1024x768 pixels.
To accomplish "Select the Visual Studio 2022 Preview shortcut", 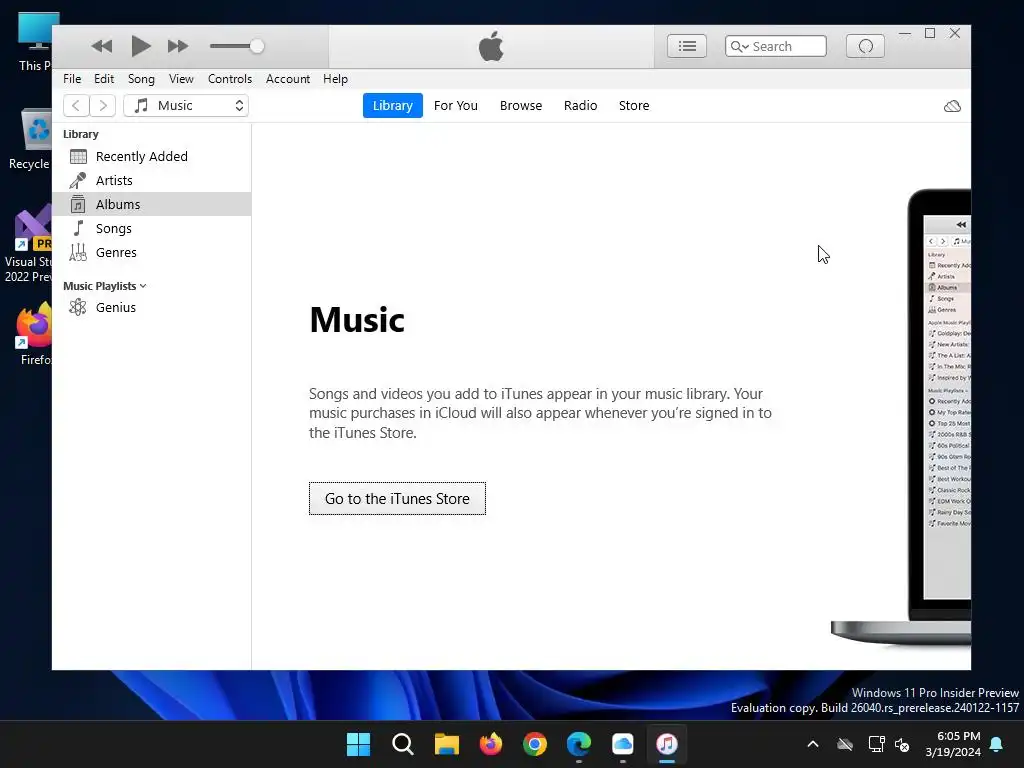I will point(27,244).
